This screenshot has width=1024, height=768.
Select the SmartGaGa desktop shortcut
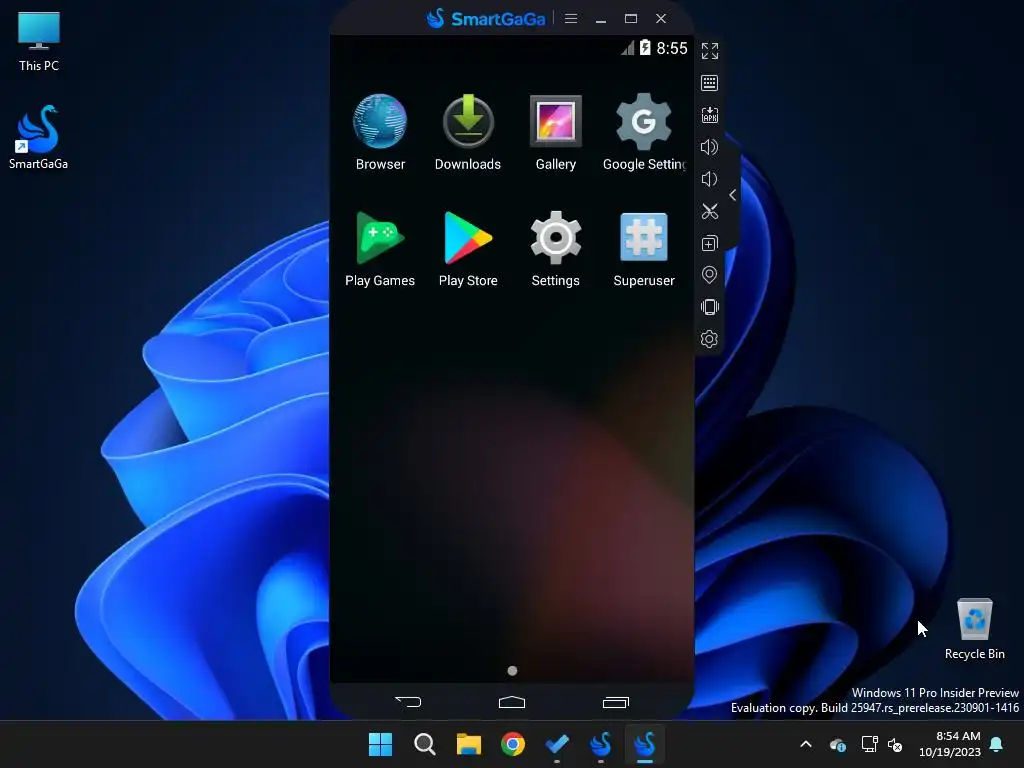coord(39,137)
